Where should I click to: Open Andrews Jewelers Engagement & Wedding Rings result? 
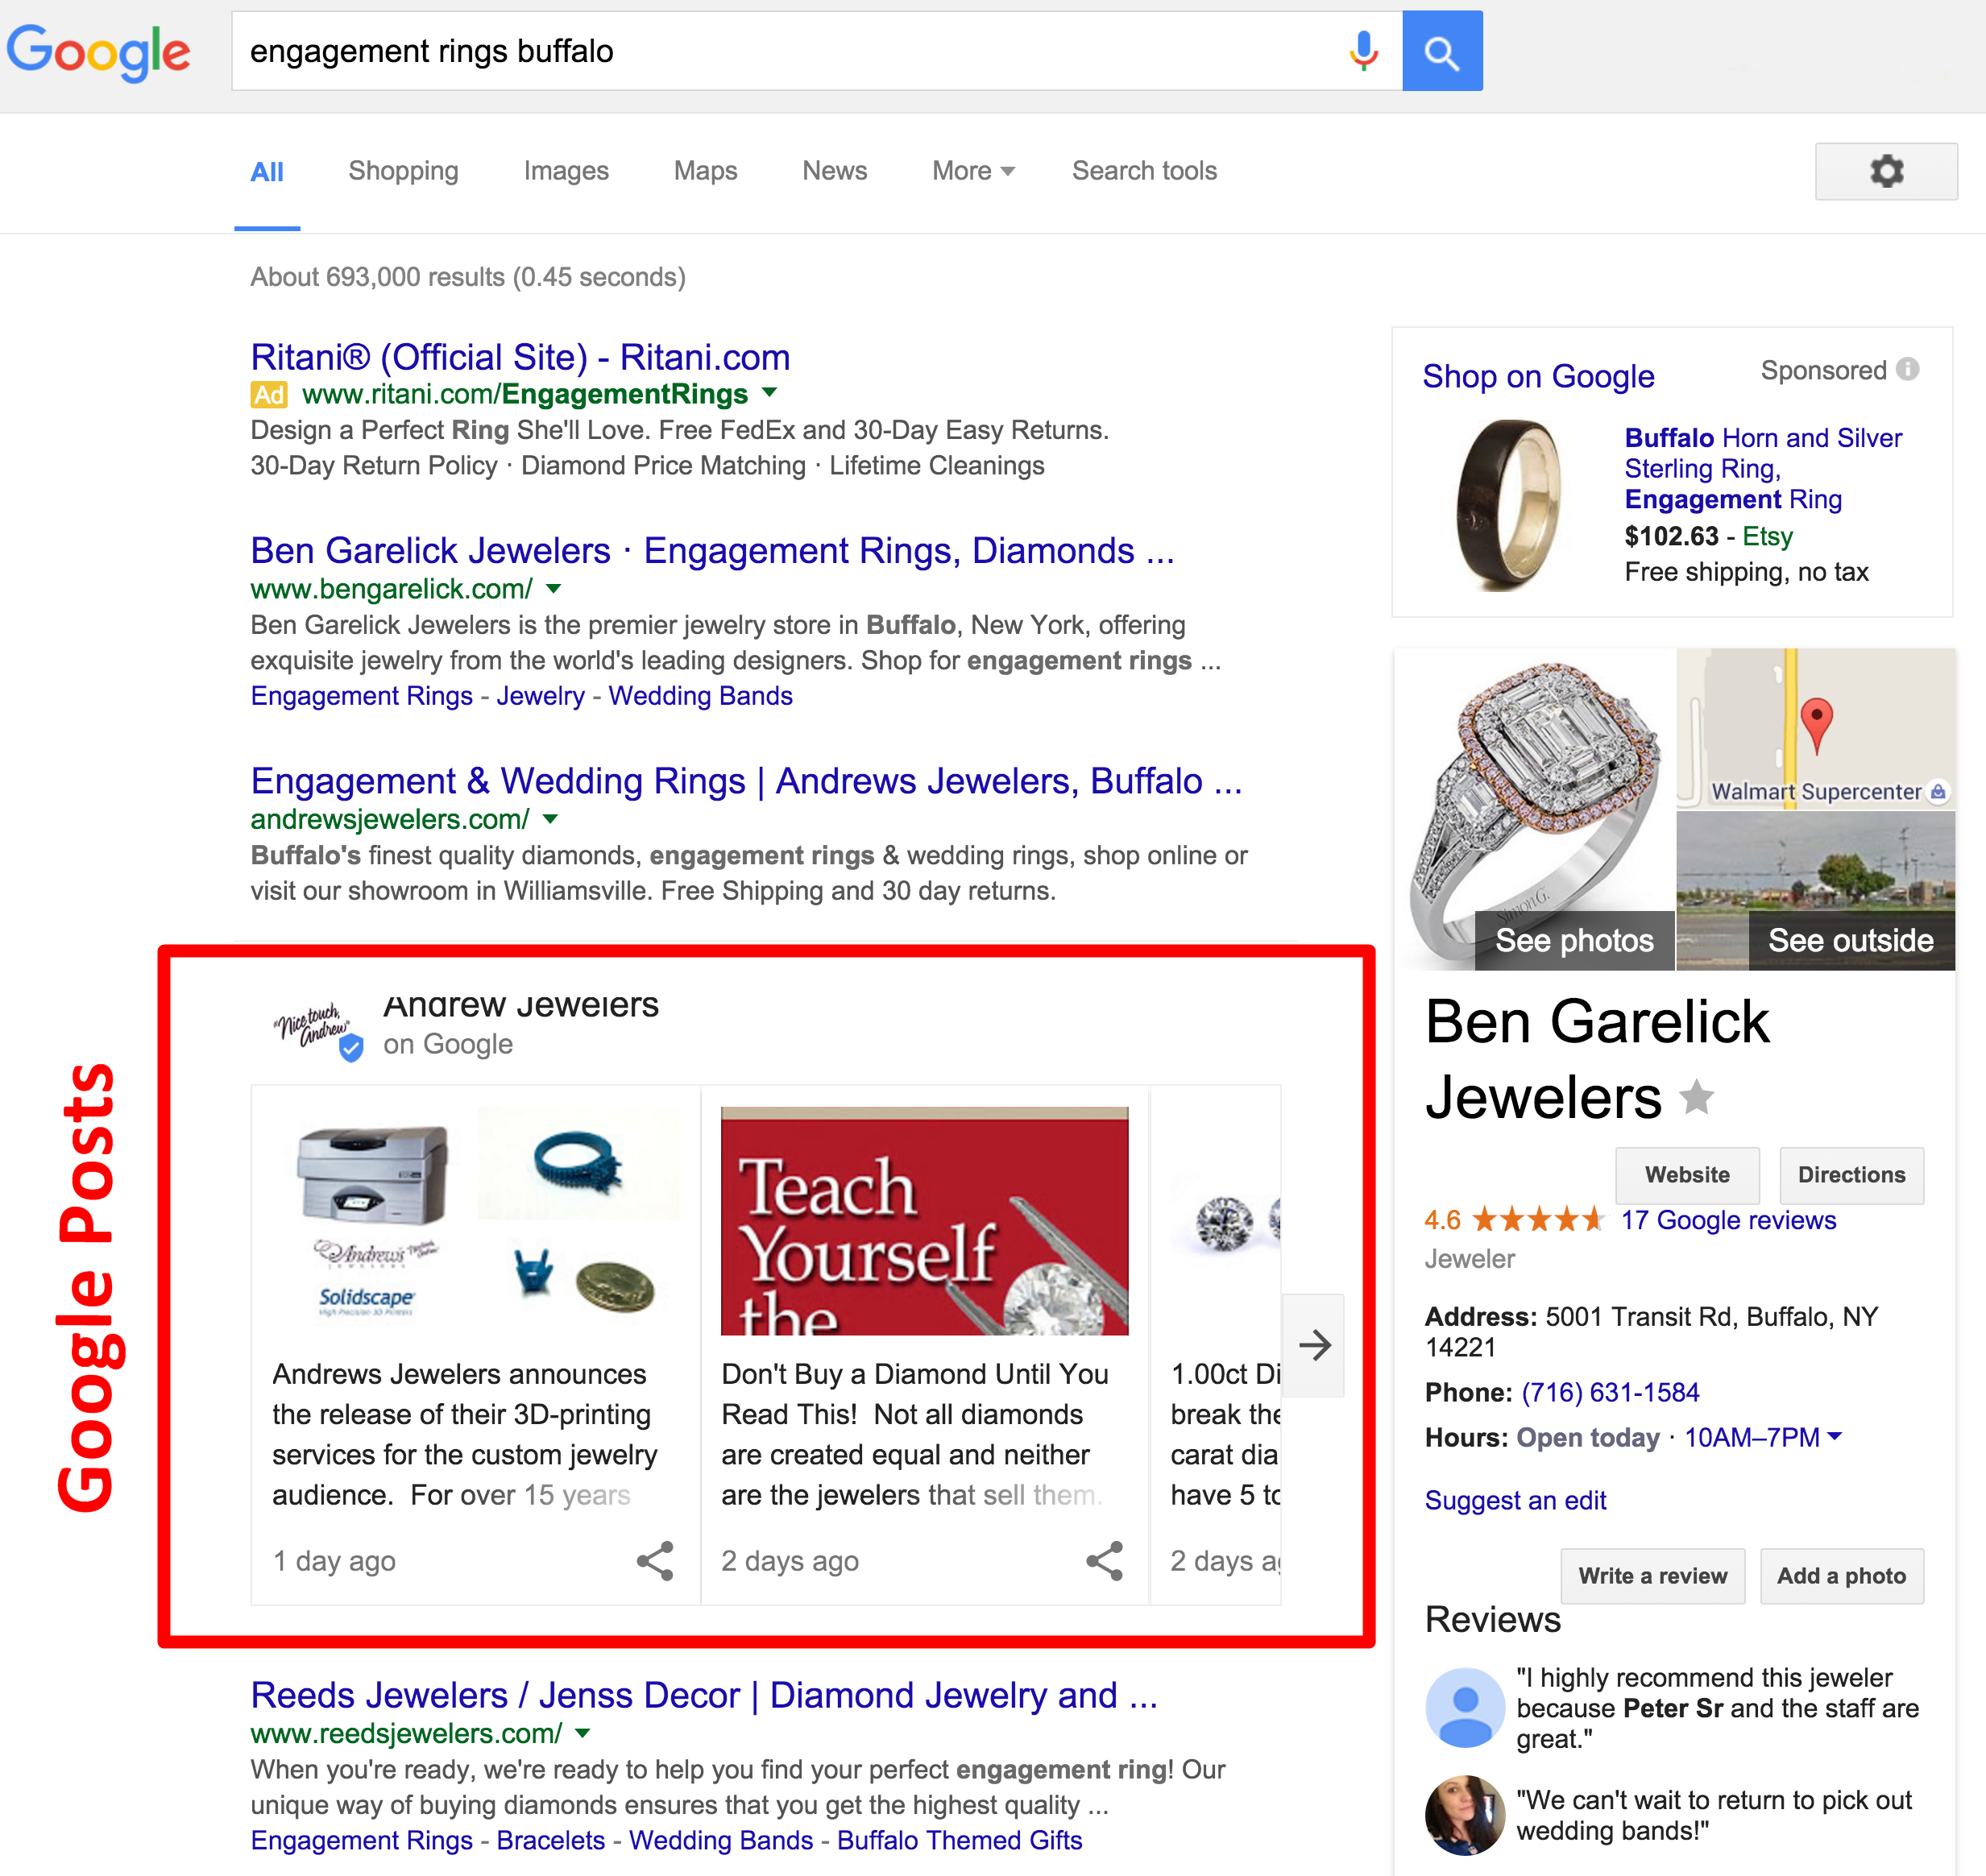[x=746, y=781]
